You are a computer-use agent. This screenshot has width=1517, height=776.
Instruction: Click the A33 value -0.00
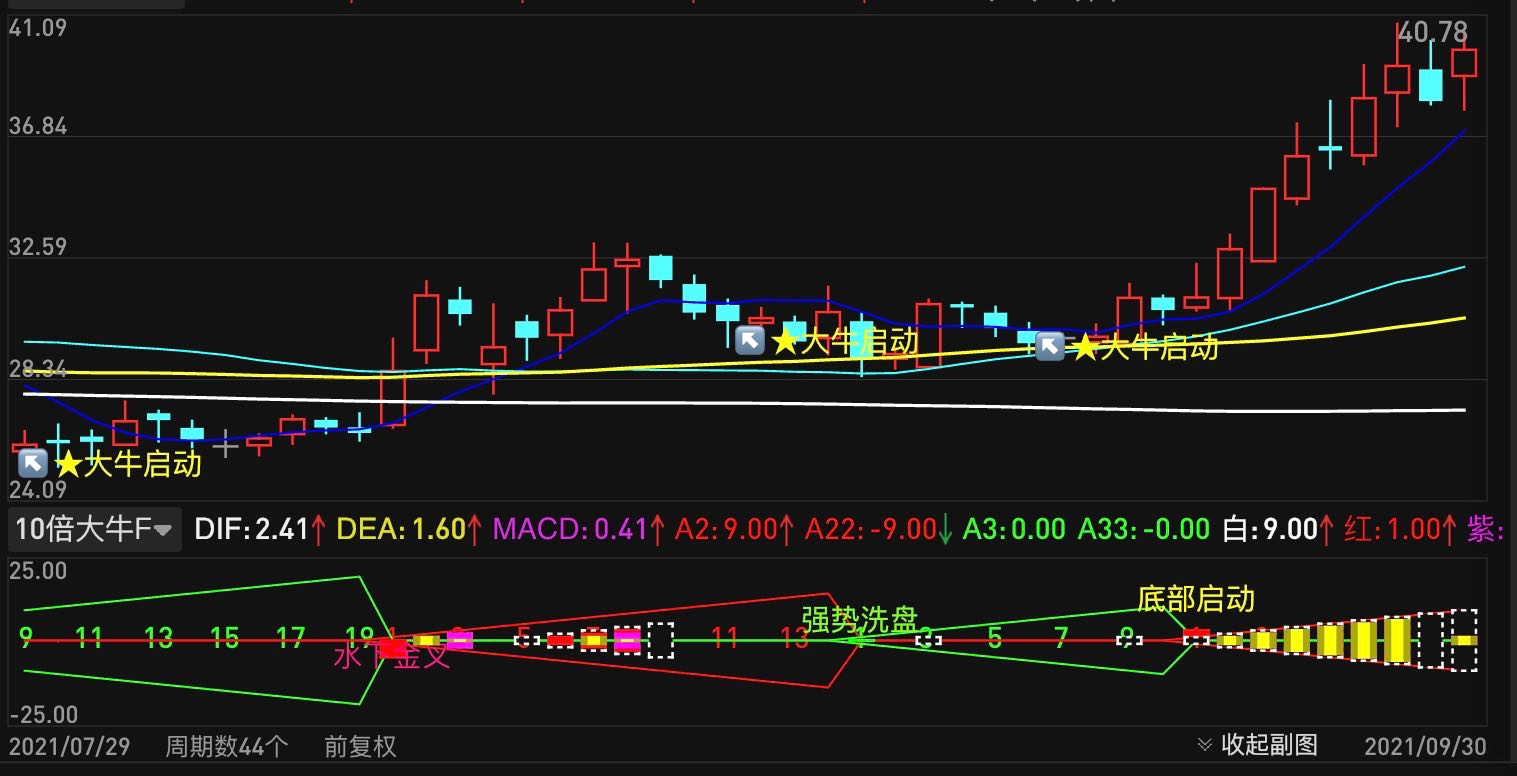1177,529
